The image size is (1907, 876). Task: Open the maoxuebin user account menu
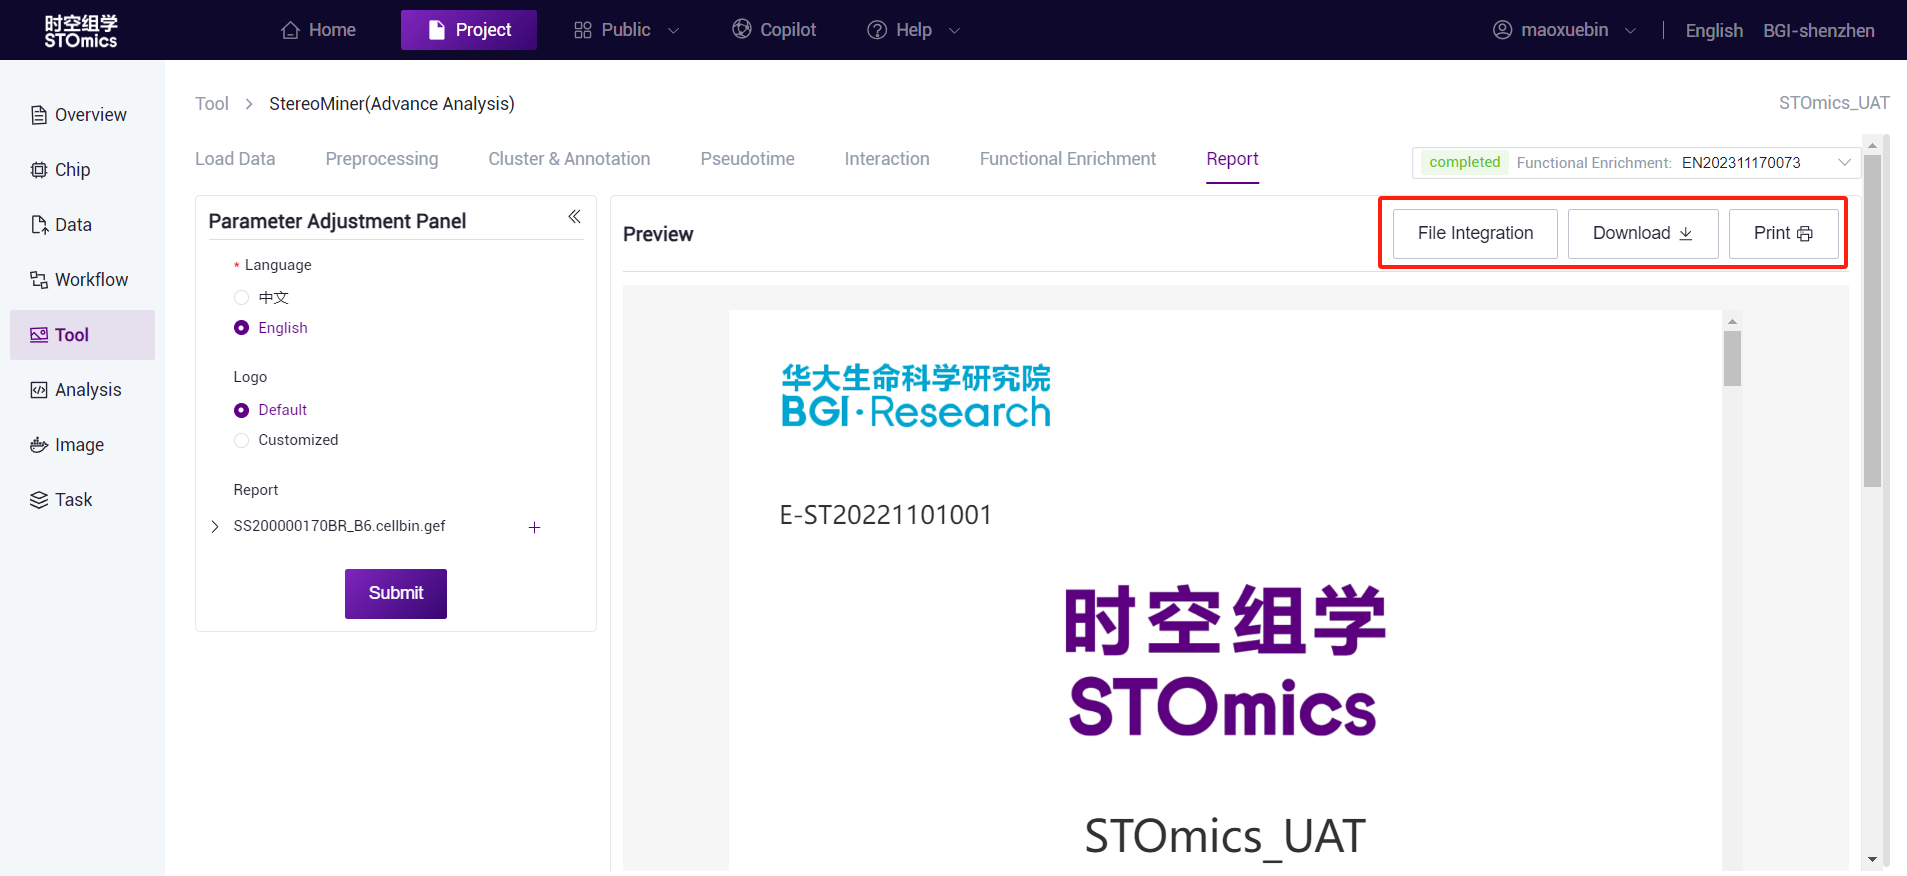(1564, 30)
